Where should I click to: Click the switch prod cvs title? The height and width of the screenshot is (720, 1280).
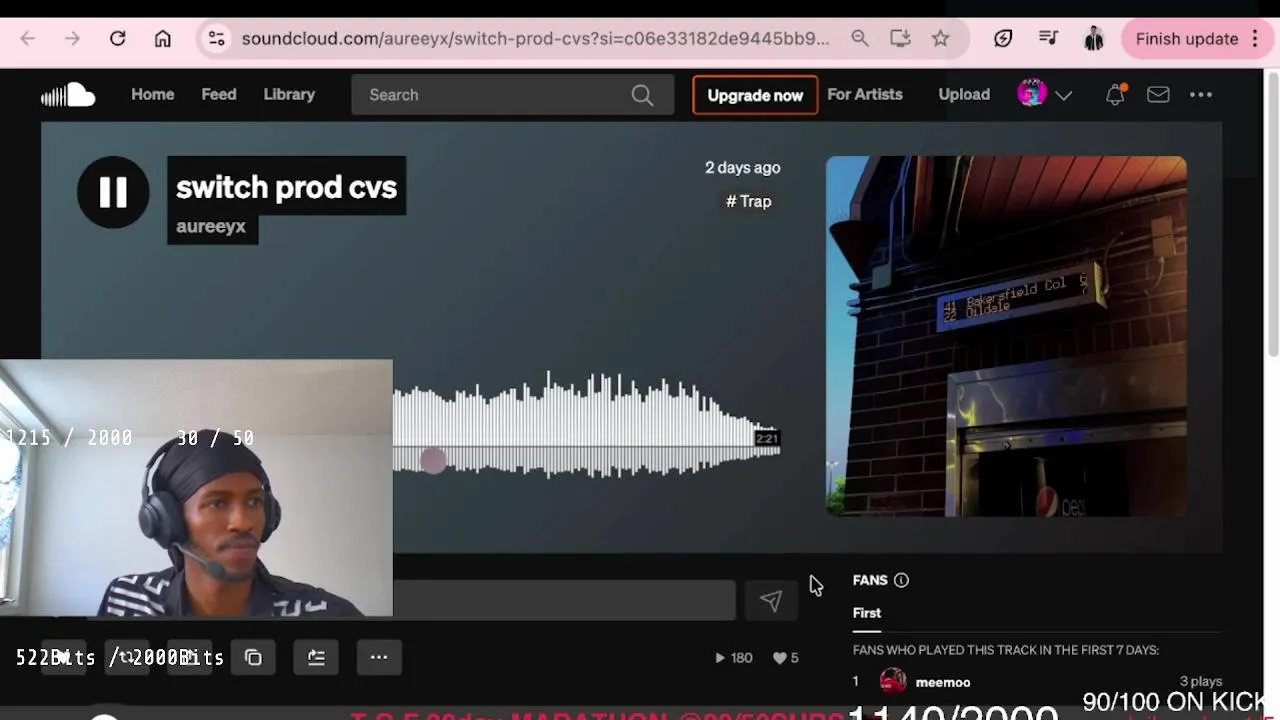286,187
